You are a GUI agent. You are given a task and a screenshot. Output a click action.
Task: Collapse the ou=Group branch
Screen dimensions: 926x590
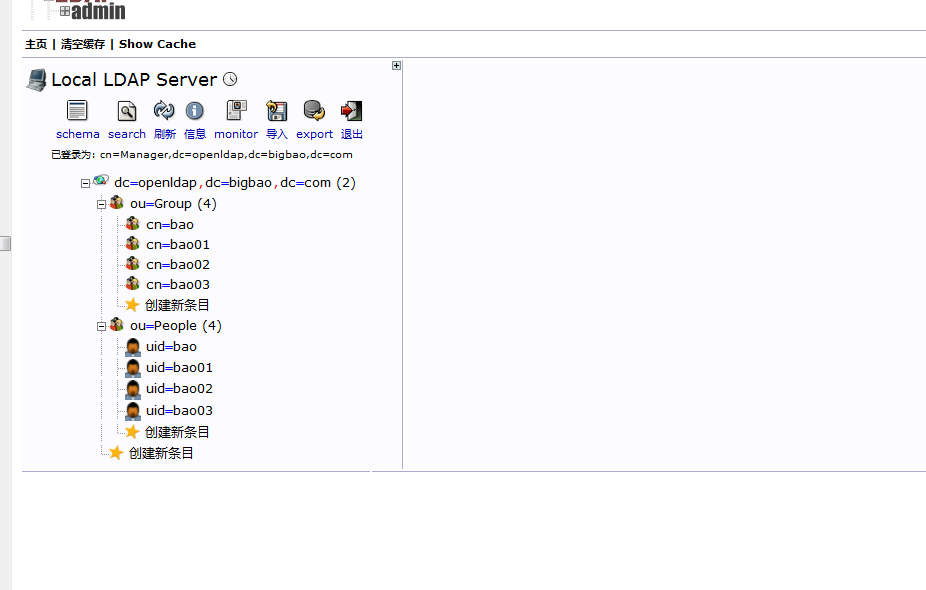pos(102,204)
